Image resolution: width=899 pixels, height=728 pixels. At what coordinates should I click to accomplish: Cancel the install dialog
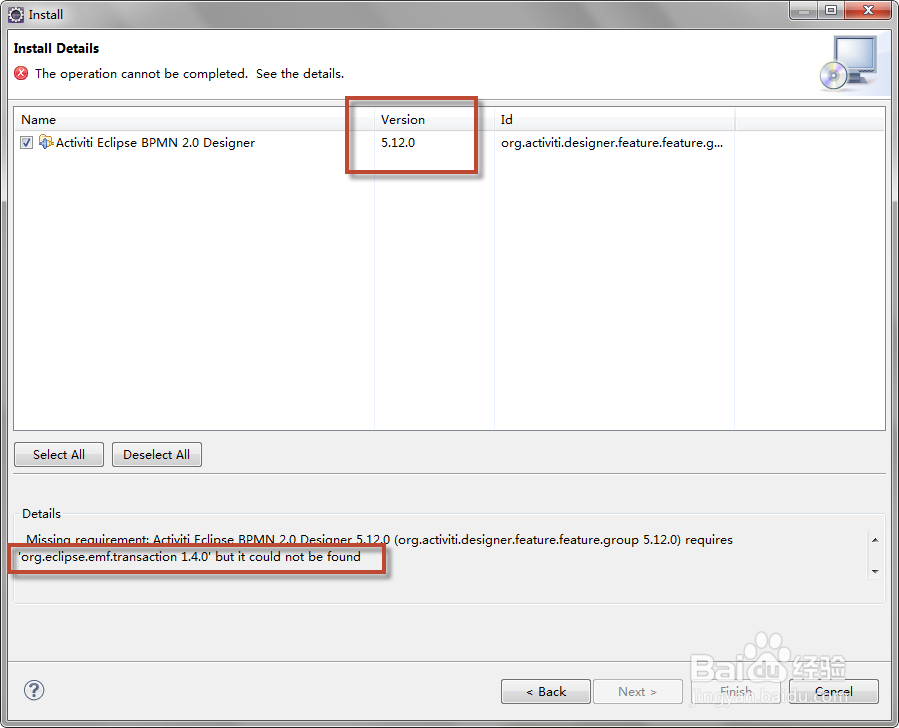click(834, 691)
